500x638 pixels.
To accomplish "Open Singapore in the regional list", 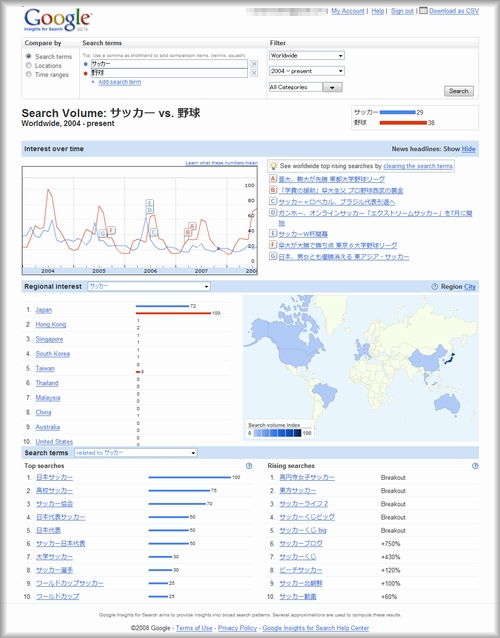I will [49, 339].
